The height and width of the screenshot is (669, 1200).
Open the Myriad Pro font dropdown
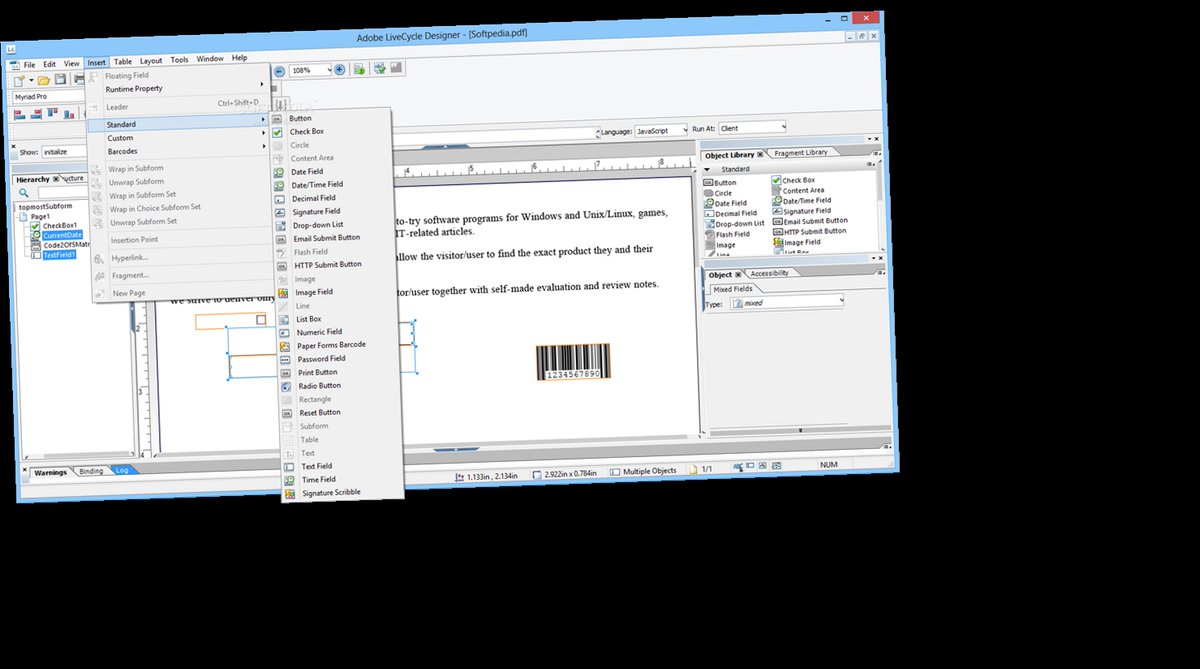48,97
